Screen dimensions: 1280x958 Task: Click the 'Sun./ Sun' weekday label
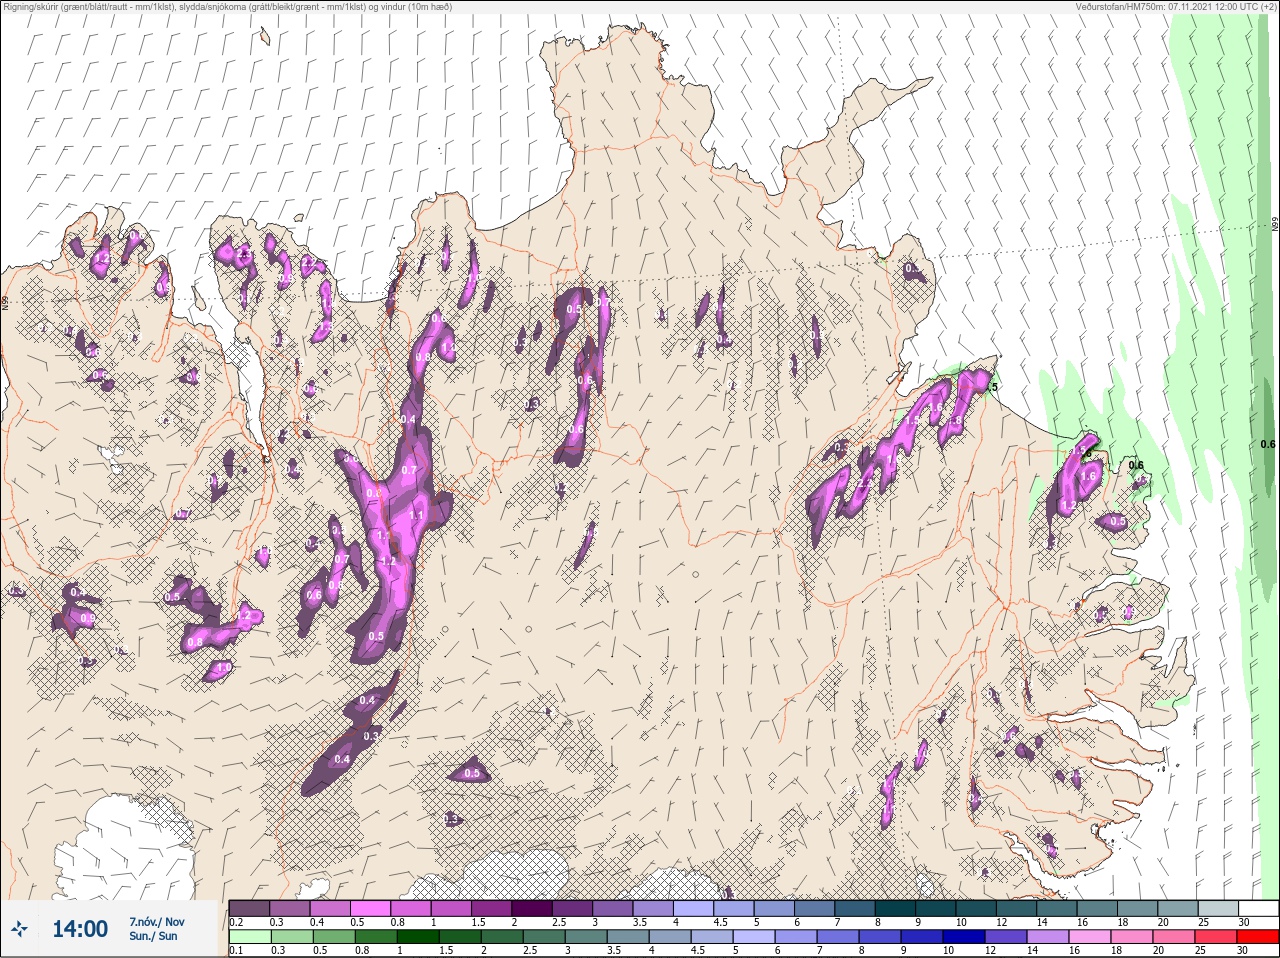pos(153,936)
